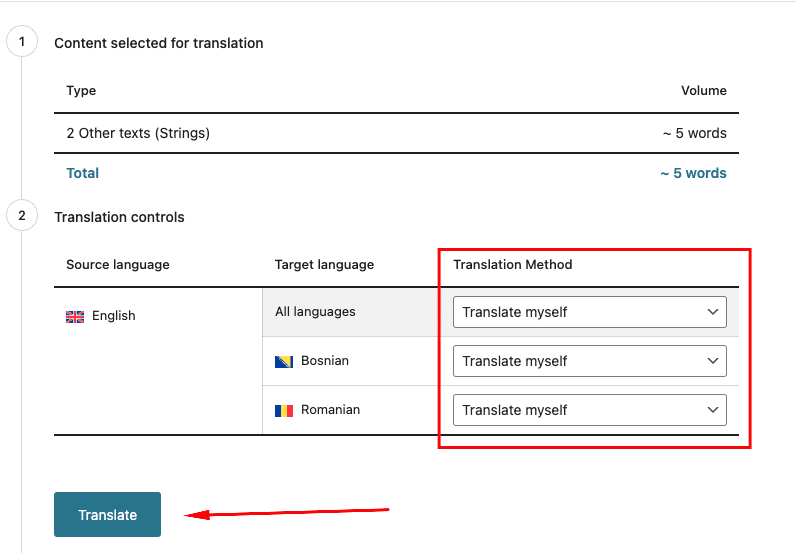Select the Romanian target language label
Viewport: 796px width, 557px height.
pos(330,410)
